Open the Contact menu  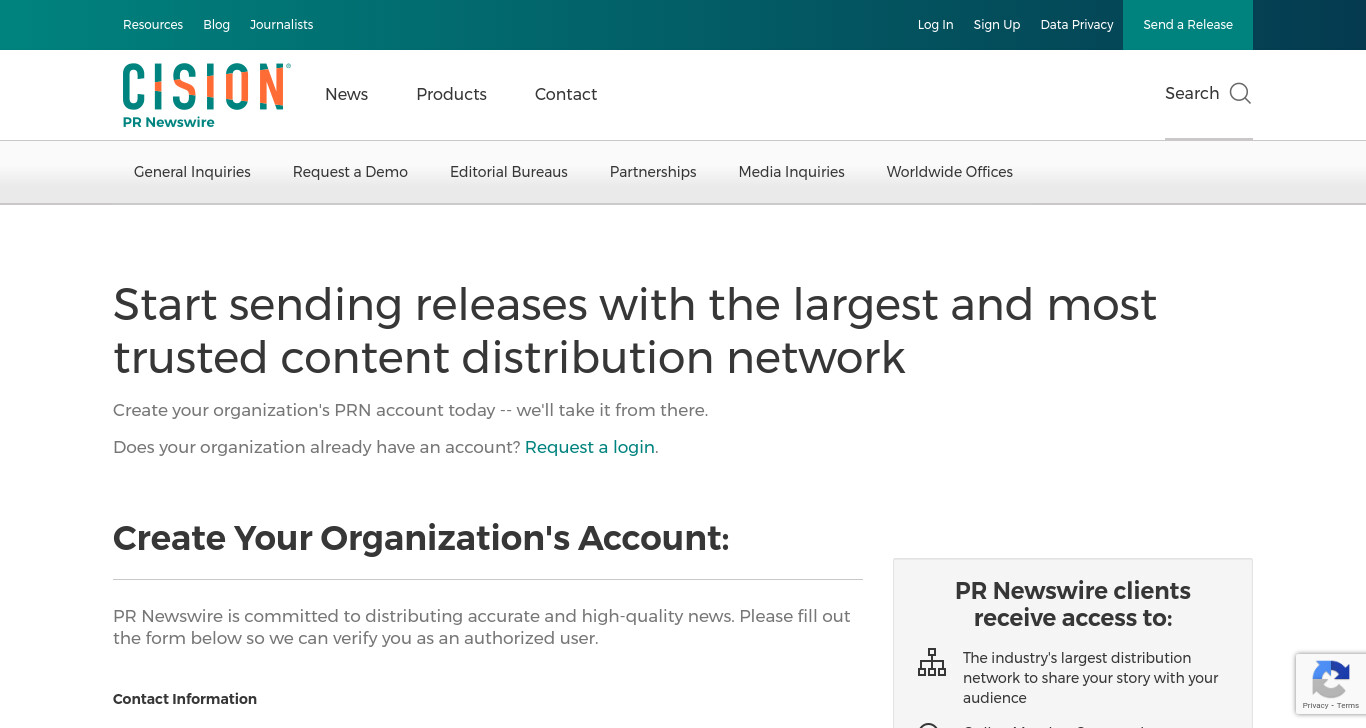coord(566,94)
